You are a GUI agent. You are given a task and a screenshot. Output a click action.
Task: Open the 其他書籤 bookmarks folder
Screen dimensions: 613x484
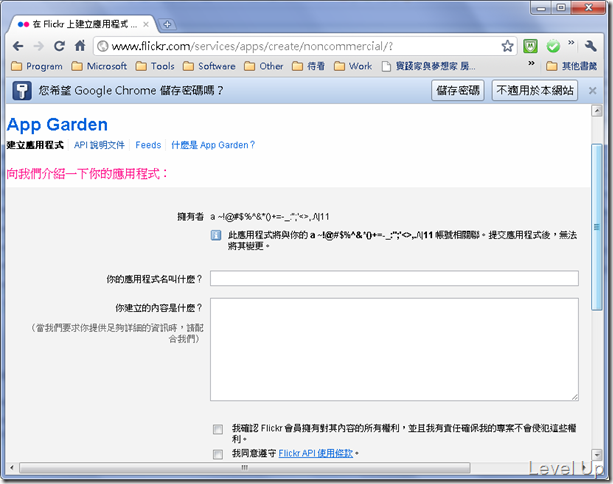(572, 66)
